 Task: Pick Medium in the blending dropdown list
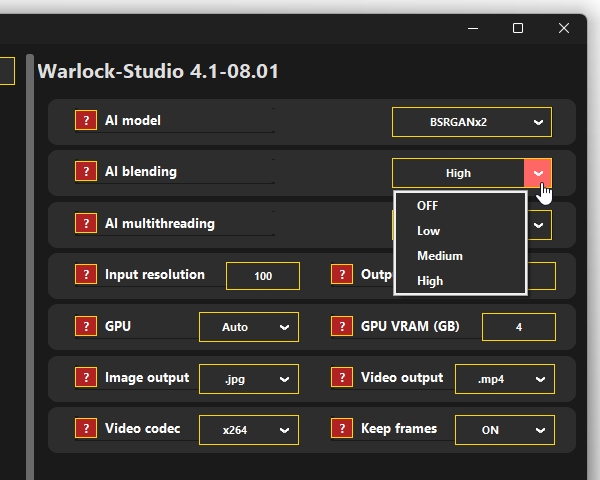click(x=439, y=256)
